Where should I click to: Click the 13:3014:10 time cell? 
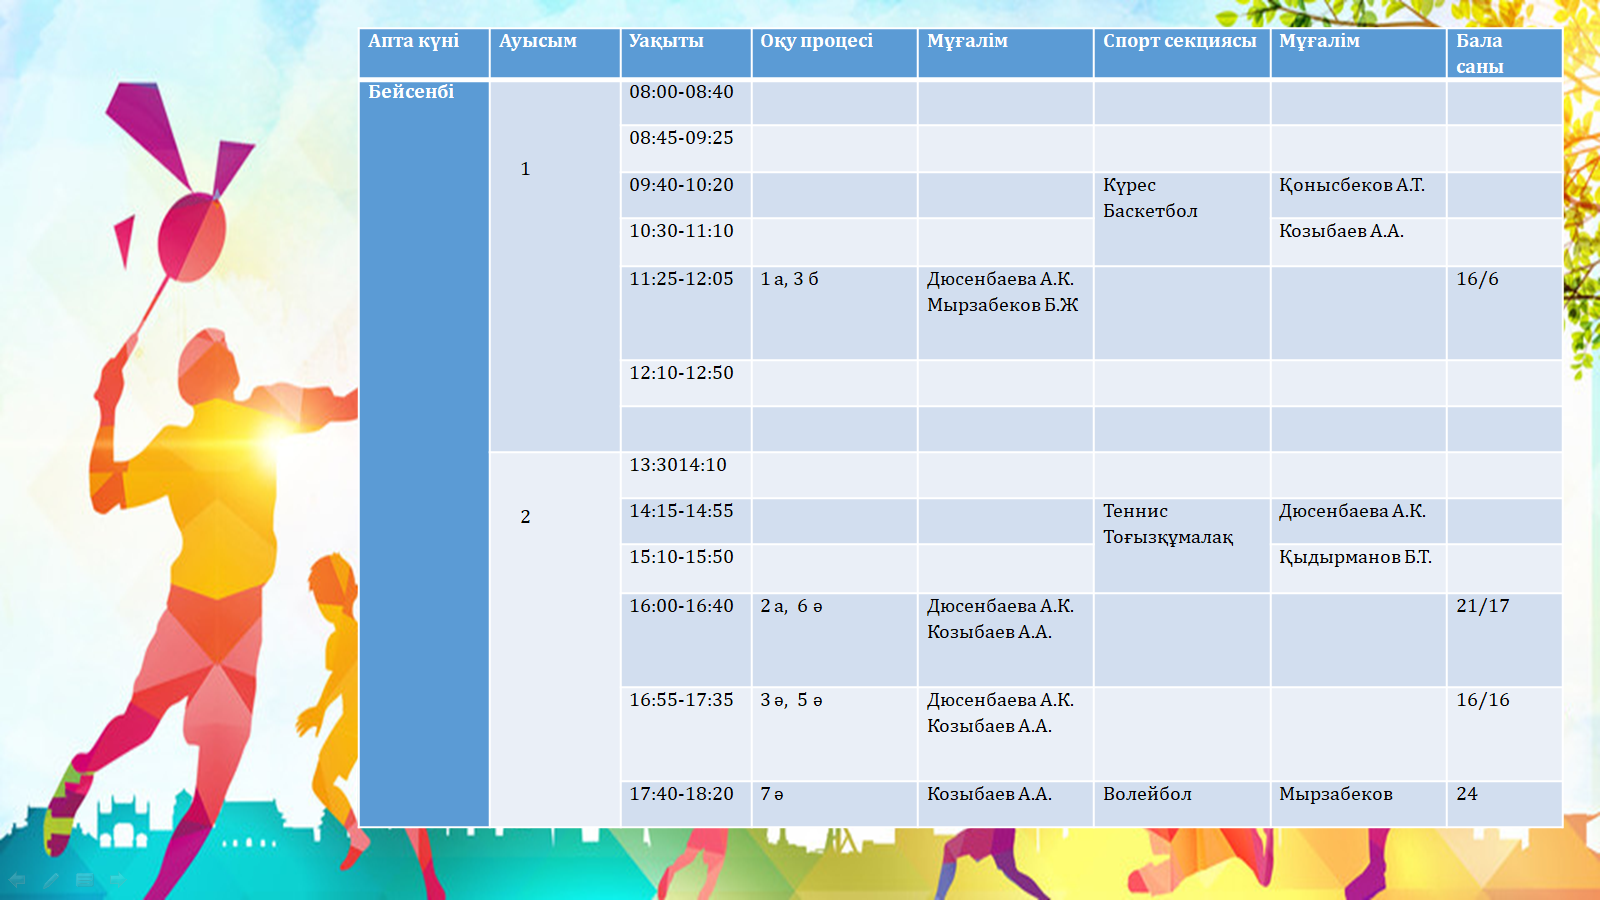(x=686, y=475)
